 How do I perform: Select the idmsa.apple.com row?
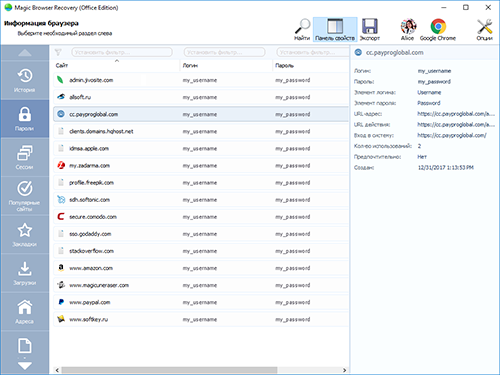201,148
